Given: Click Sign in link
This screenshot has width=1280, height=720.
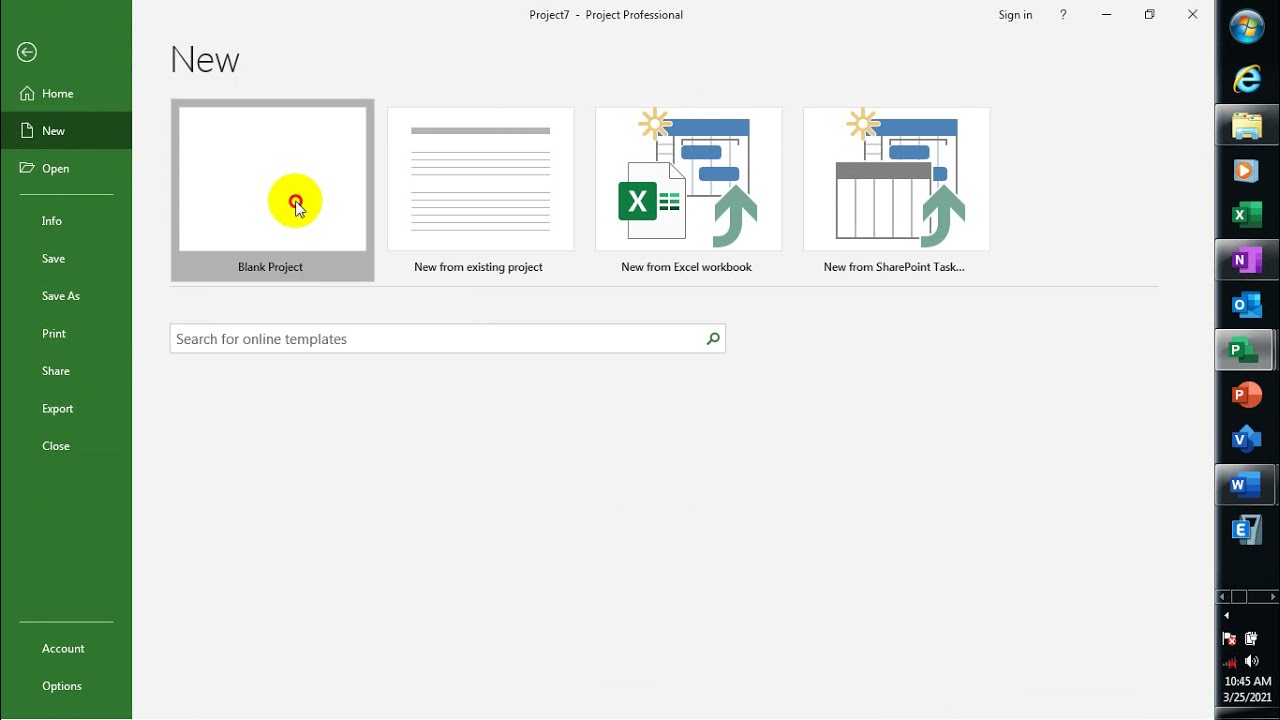Looking at the screenshot, I should pos(1015,15).
